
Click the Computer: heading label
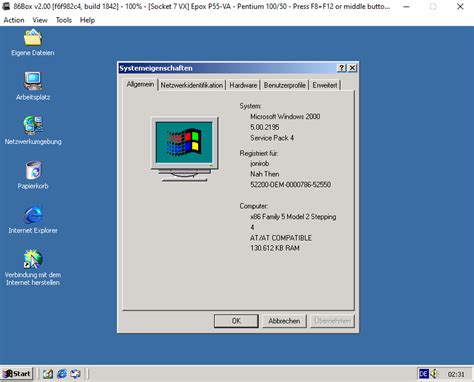click(x=254, y=206)
